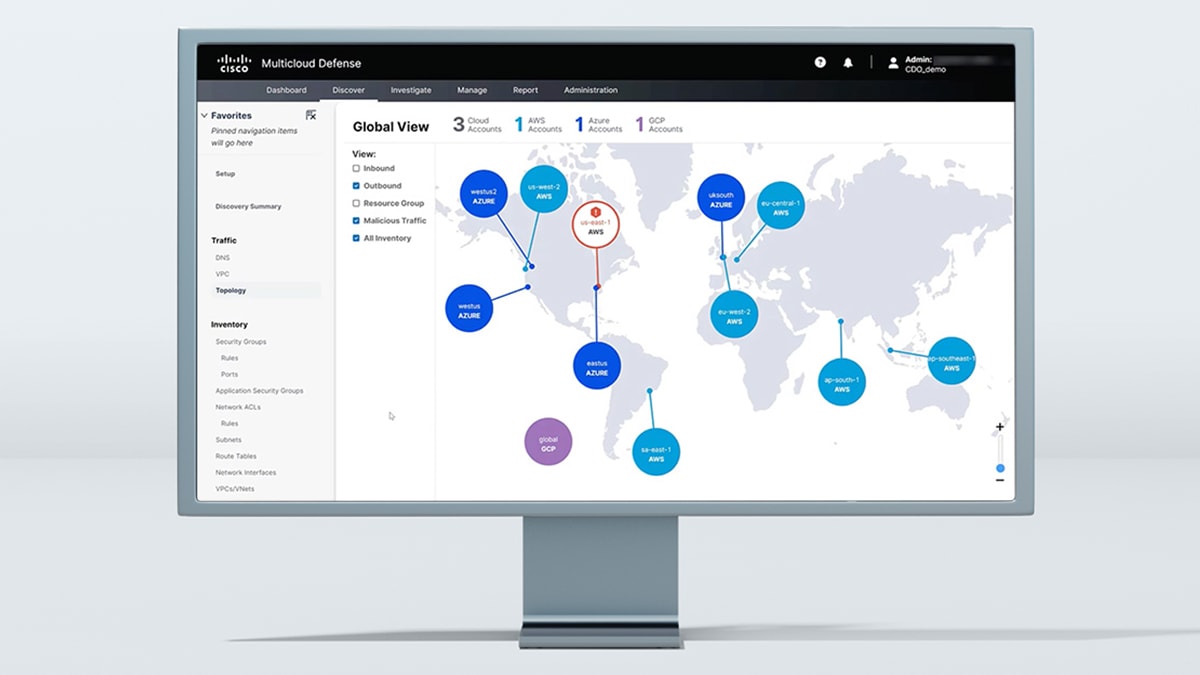Open the help question mark icon
The width and height of the screenshot is (1200, 675).
[x=820, y=62]
